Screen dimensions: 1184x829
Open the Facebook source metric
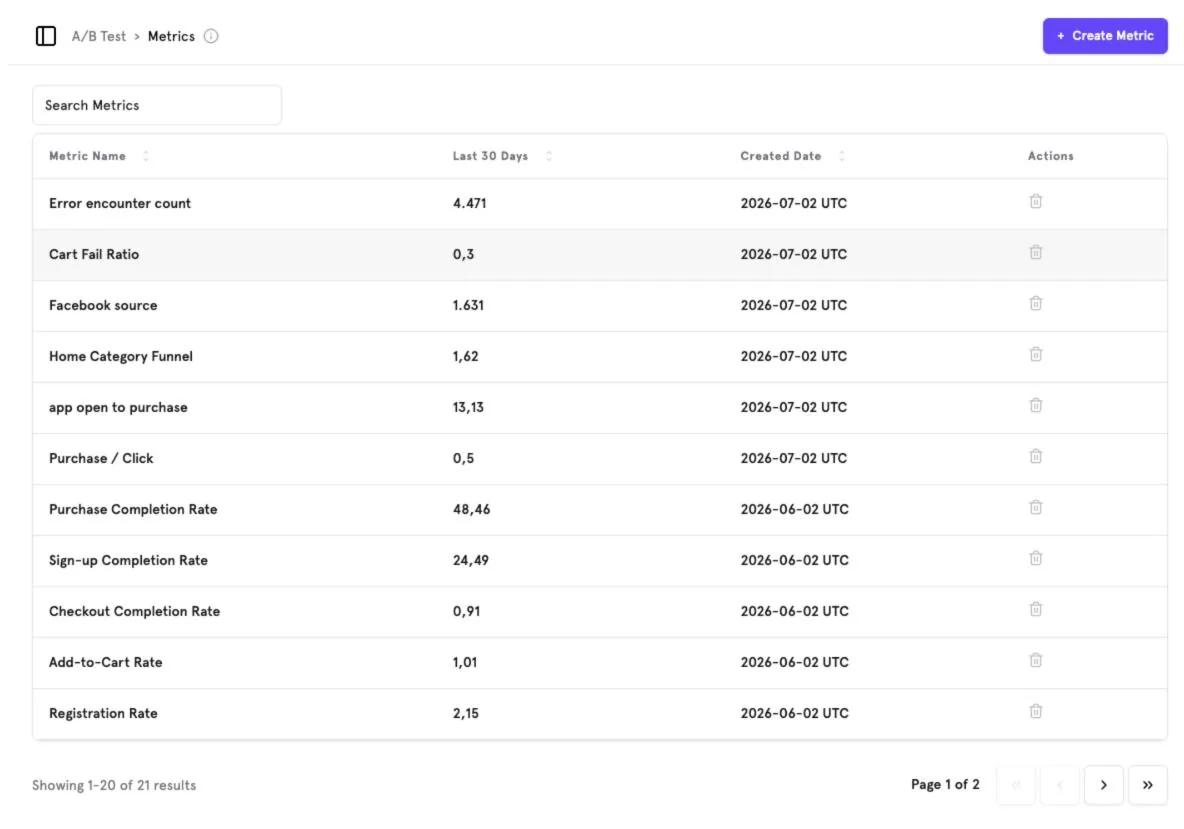[103, 305]
